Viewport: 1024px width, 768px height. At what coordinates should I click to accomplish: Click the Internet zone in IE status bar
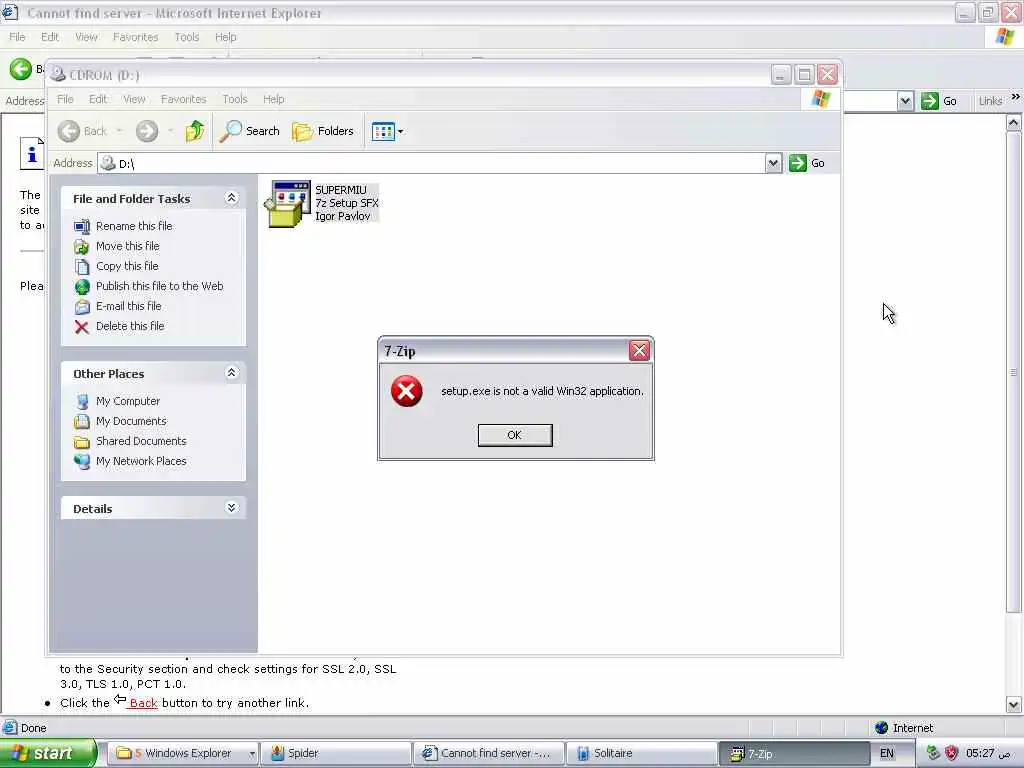click(905, 728)
